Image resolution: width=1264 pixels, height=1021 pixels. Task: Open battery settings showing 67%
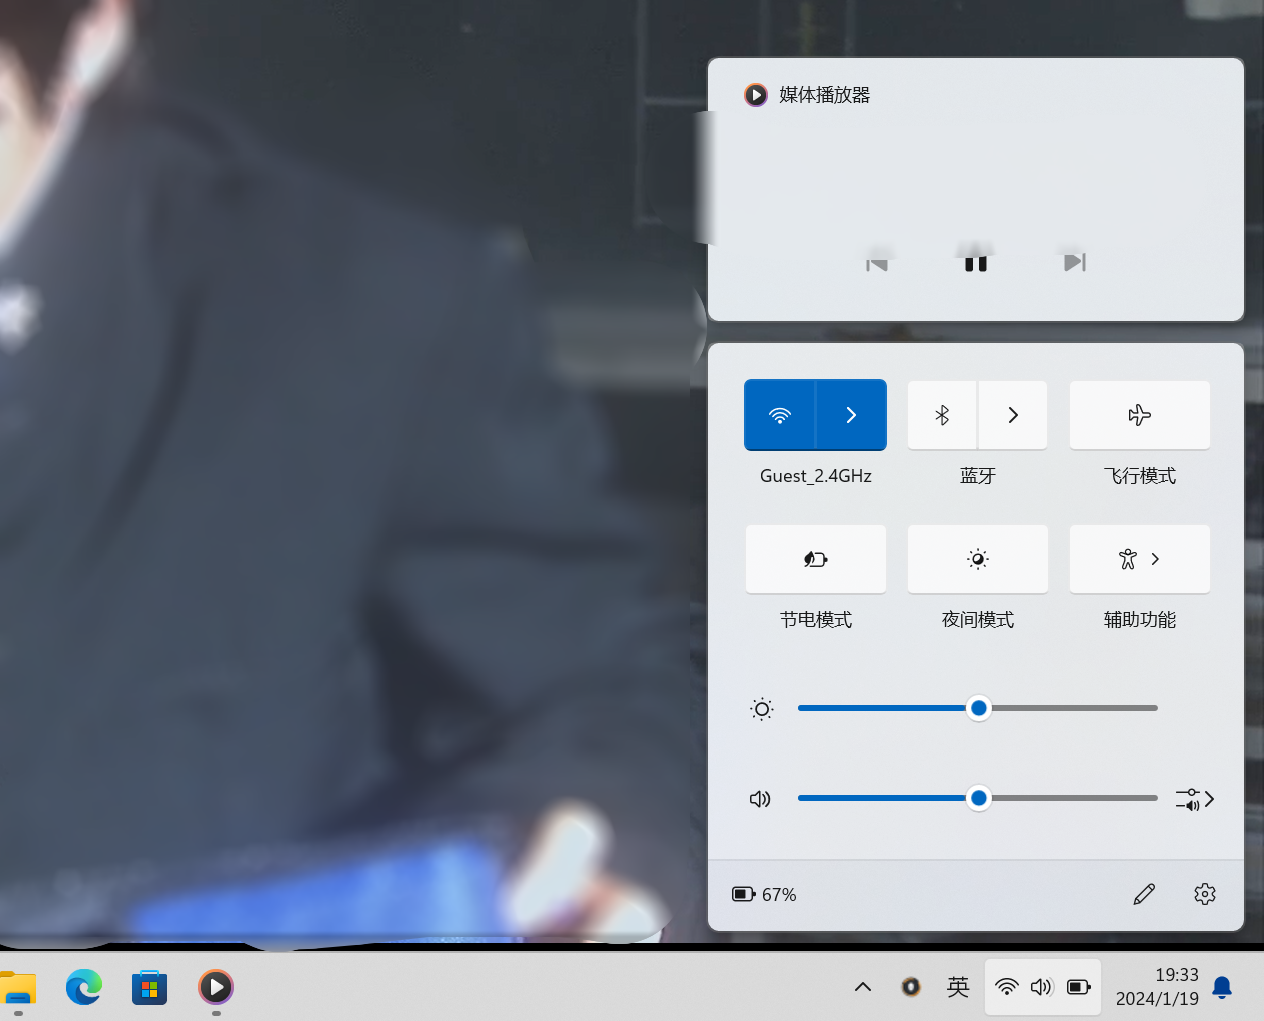pos(765,894)
